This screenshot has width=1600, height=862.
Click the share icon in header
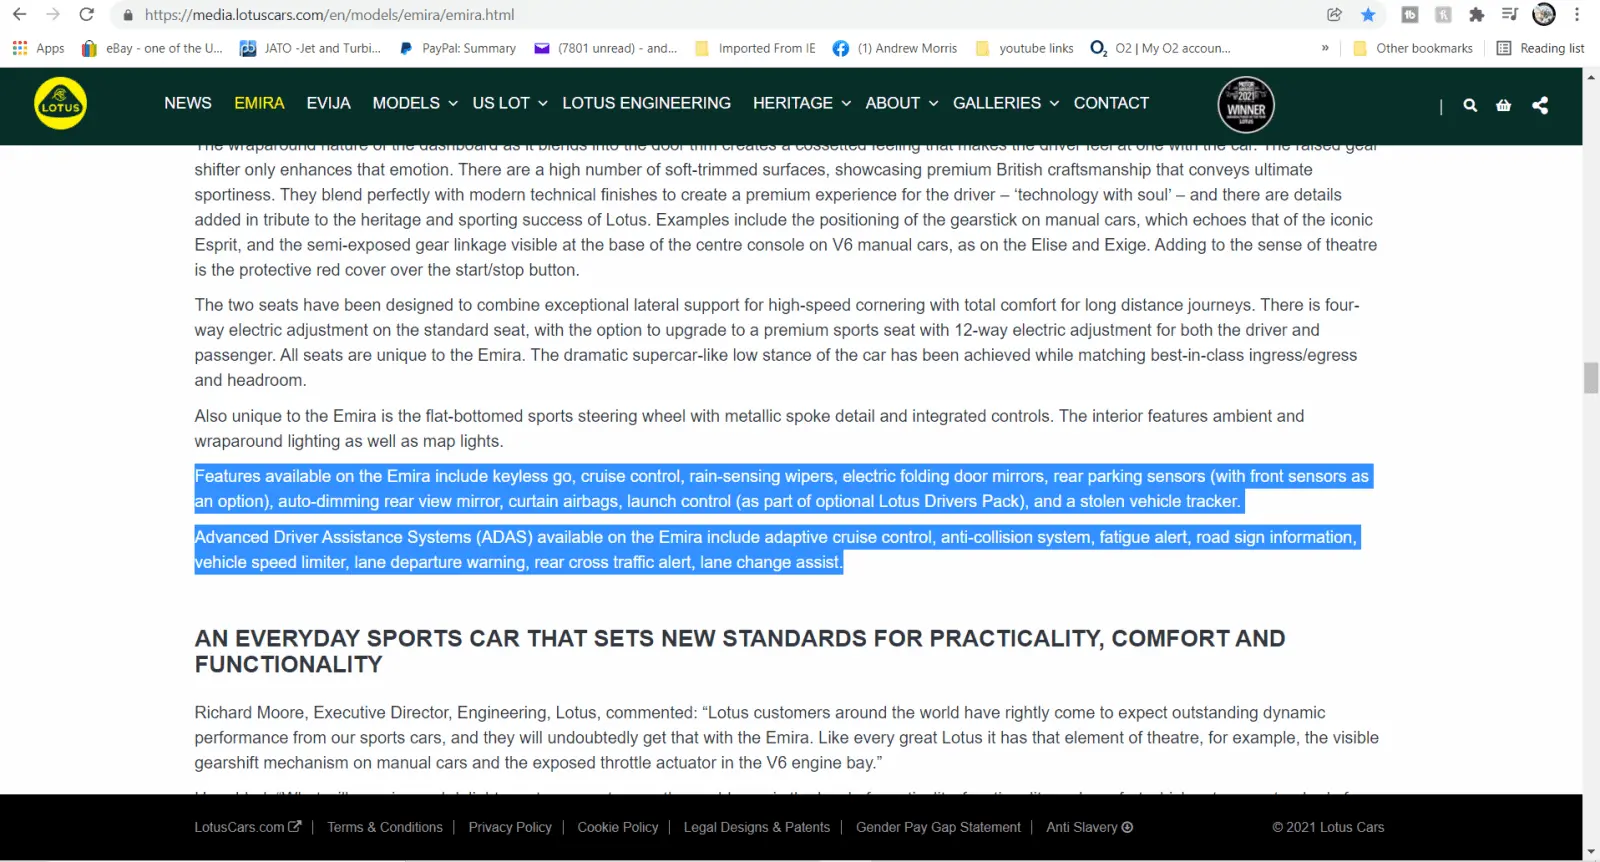click(1540, 105)
